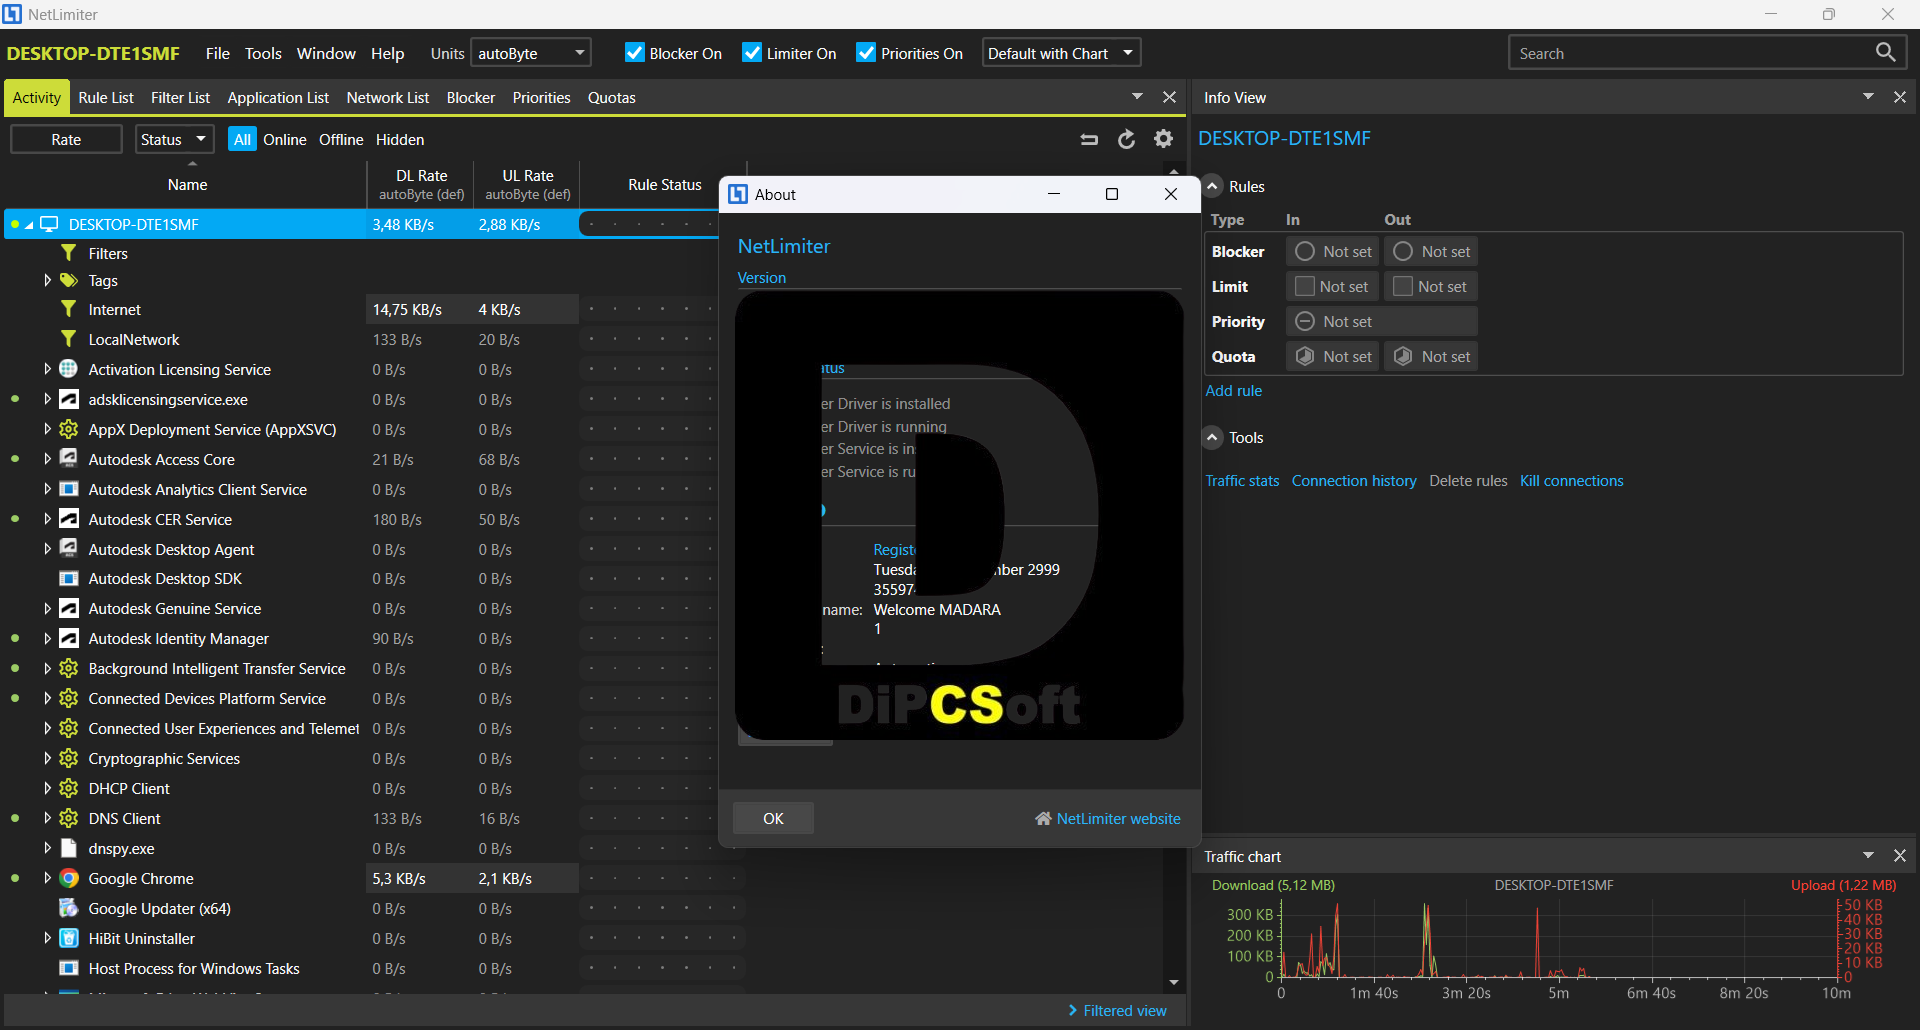
Task: Collapse the Rules section in Info View
Action: tap(1212, 186)
